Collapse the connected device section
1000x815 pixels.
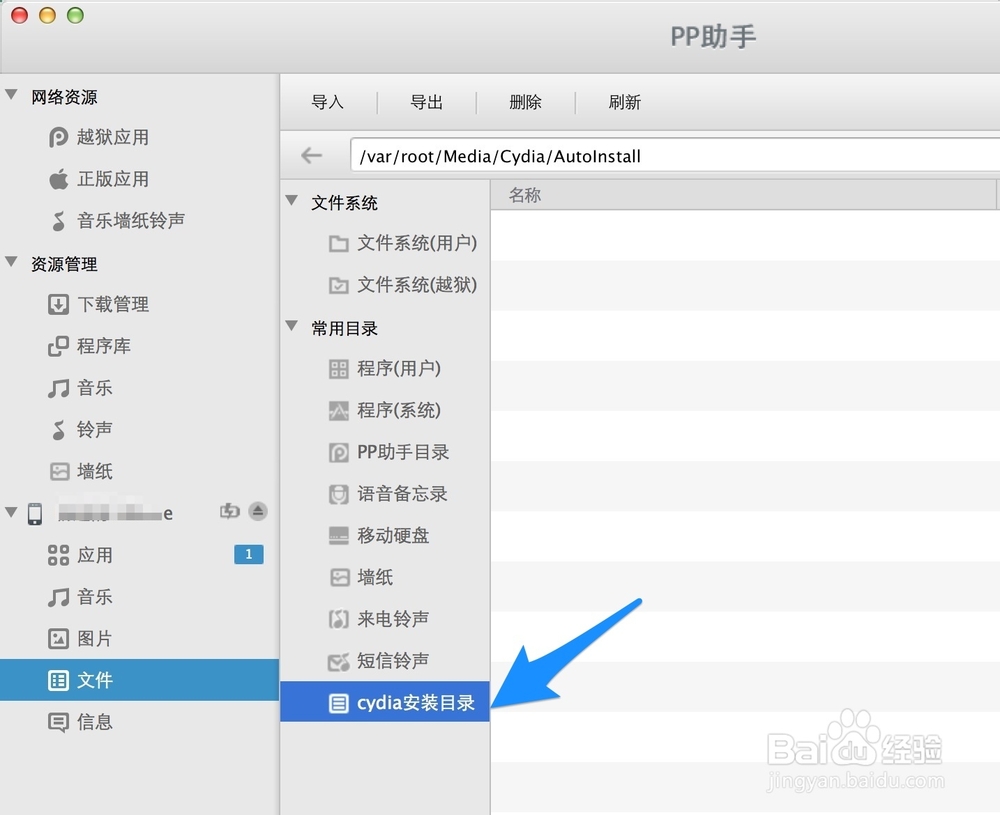(x=11, y=512)
